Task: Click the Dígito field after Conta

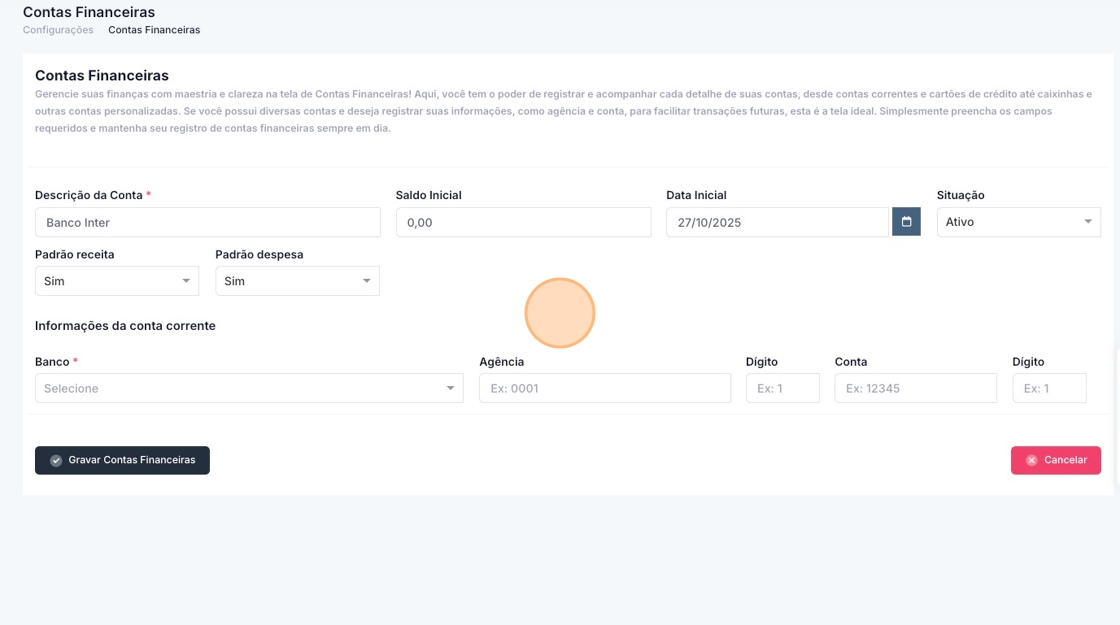Action: click(1049, 388)
